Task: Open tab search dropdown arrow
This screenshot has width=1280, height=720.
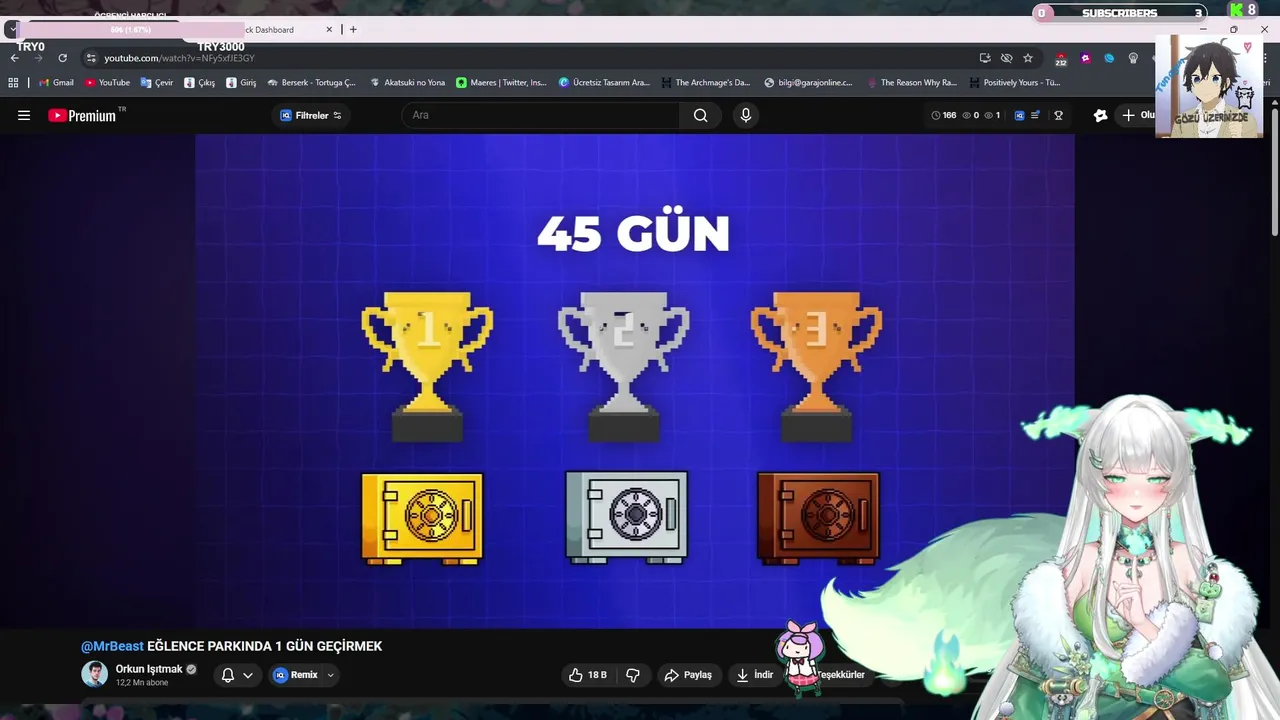Action: pyautogui.click(x=12, y=30)
